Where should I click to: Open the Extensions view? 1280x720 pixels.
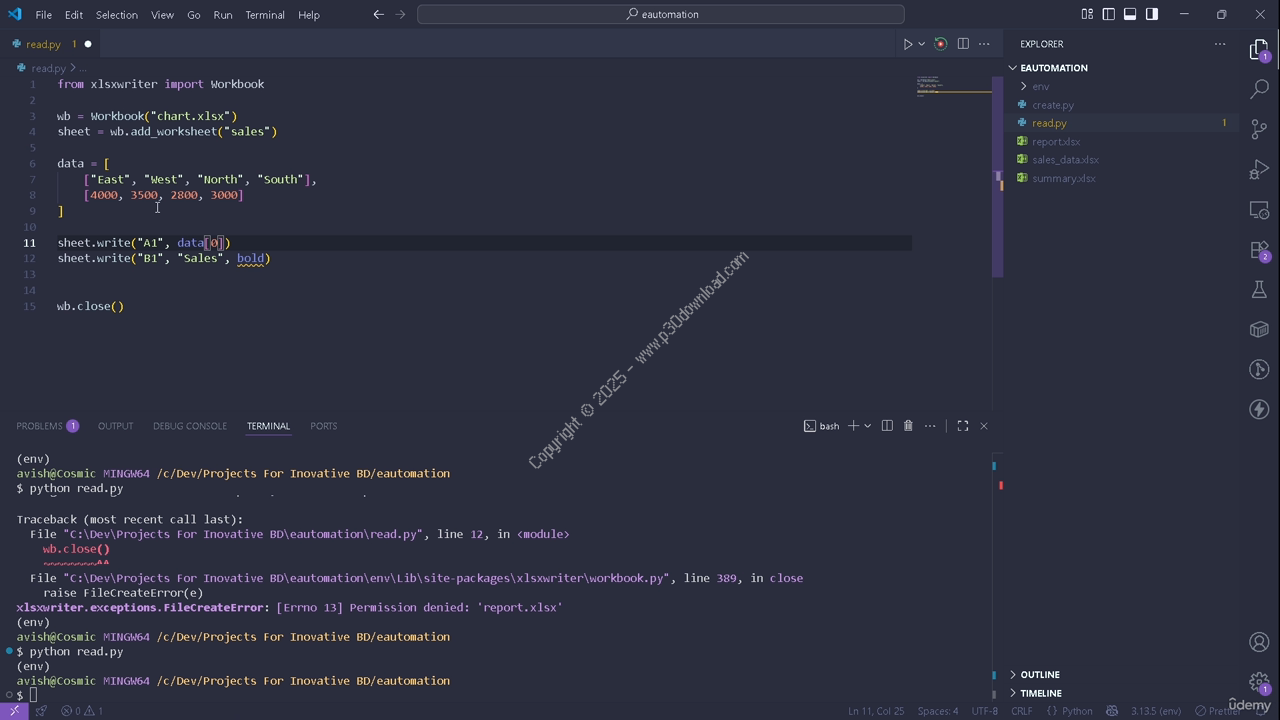click(1259, 250)
